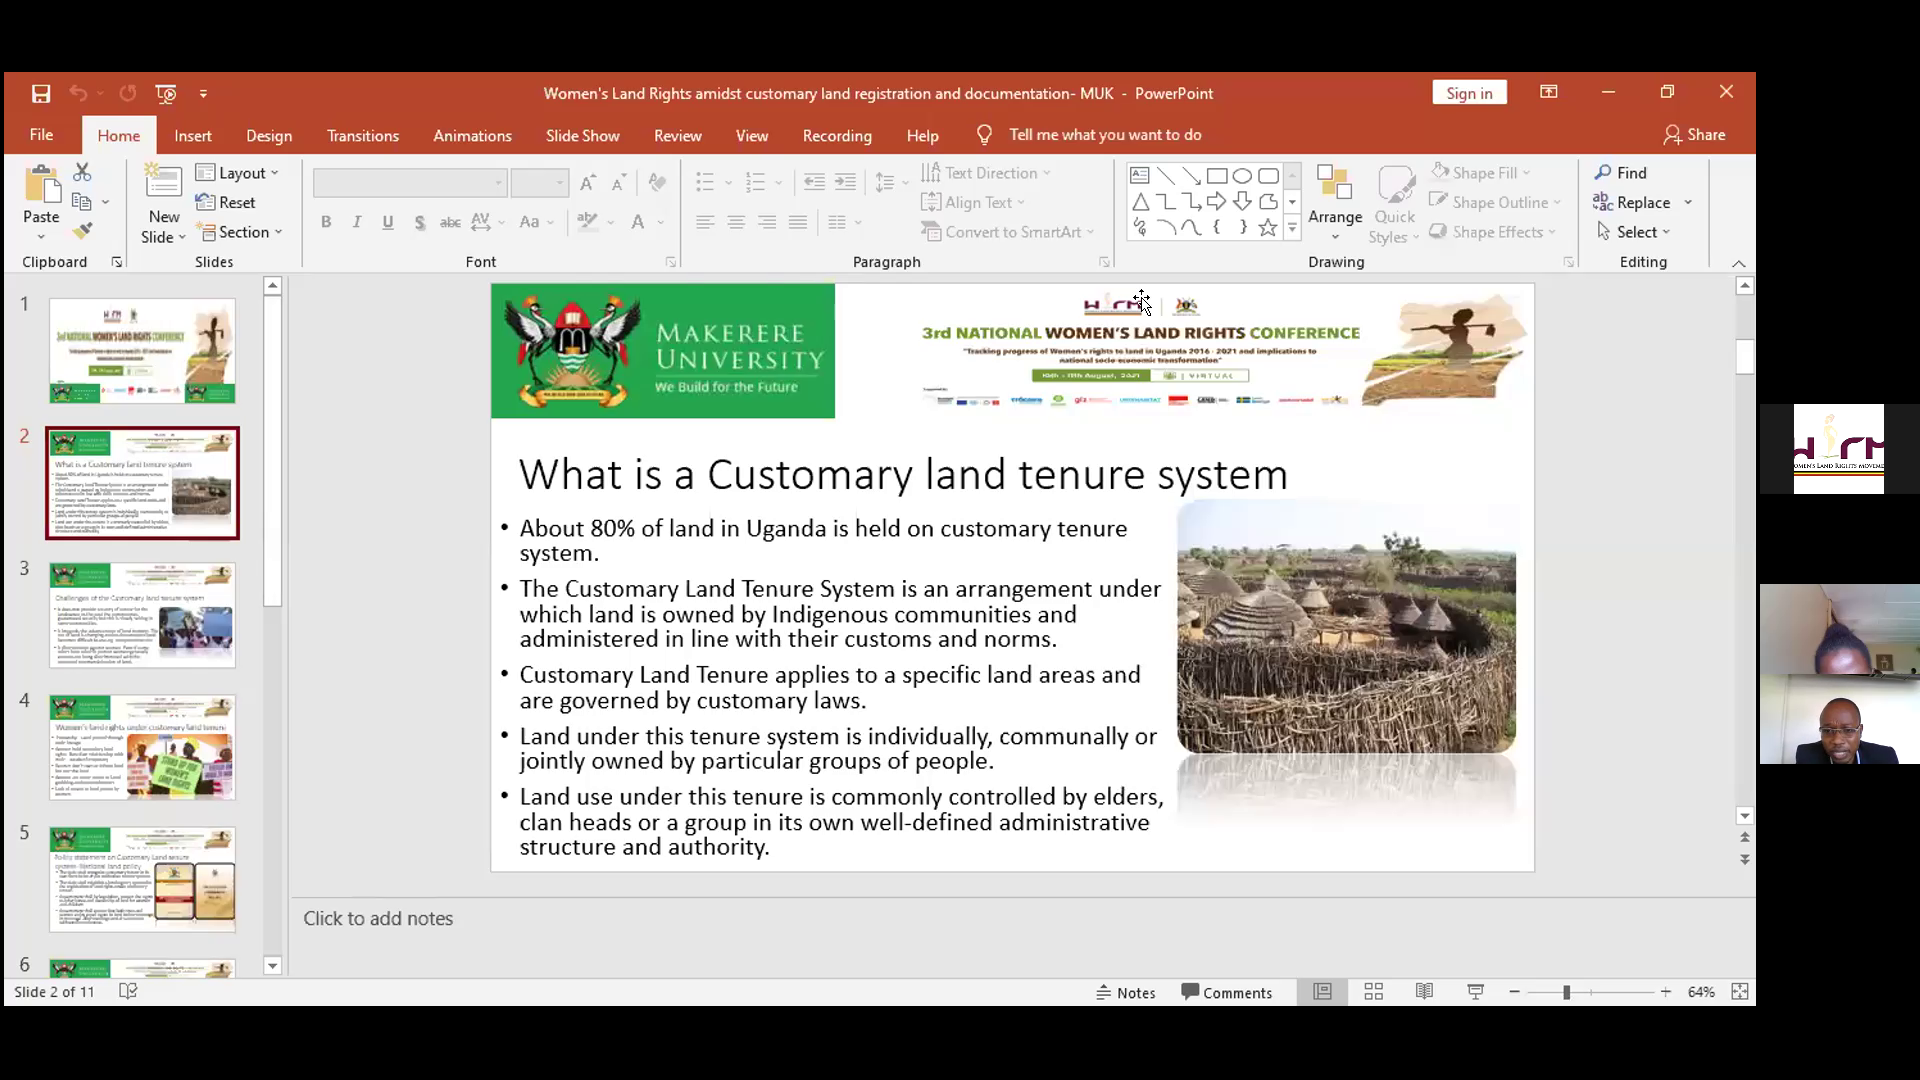Viewport: 1920px width, 1080px height.
Task: Toggle left text alignment
Action: pos(705,222)
